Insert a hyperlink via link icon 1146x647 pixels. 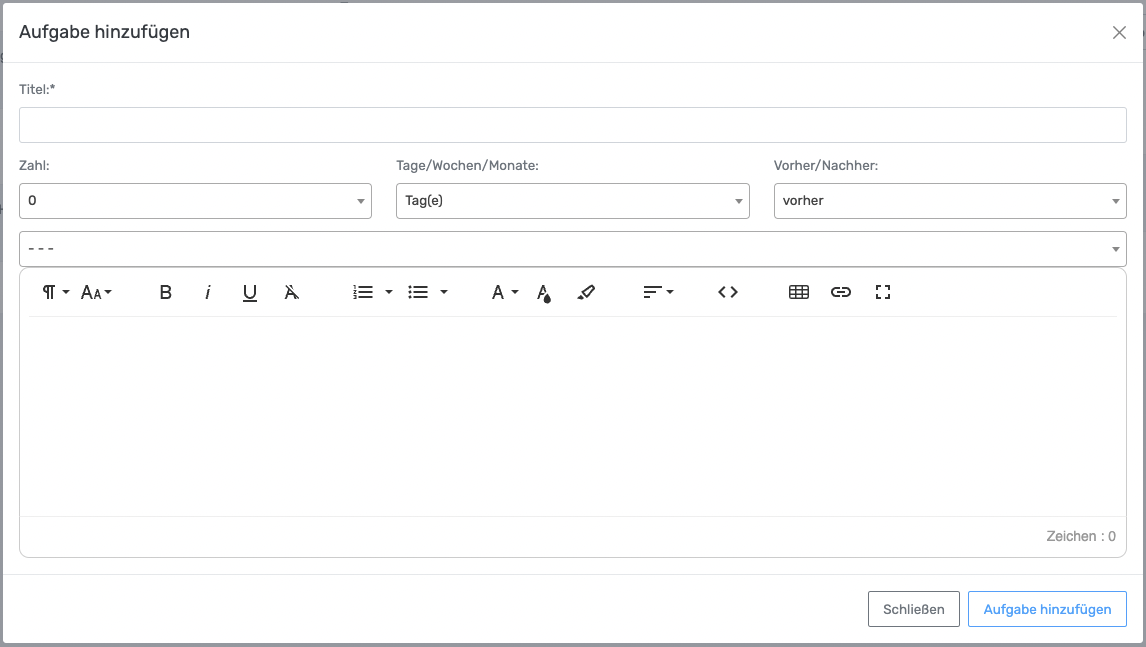(x=841, y=292)
